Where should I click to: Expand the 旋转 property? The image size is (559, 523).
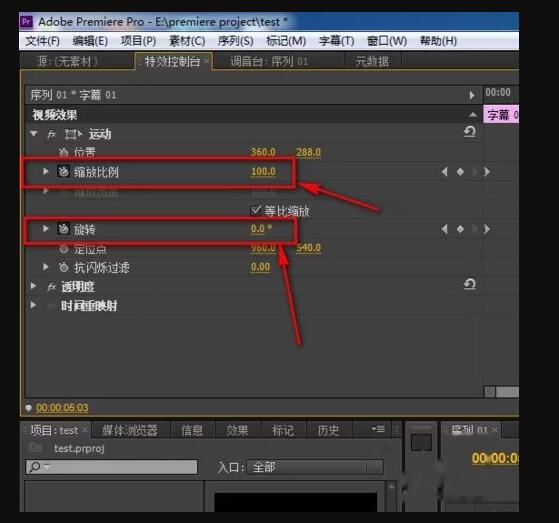pos(46,229)
